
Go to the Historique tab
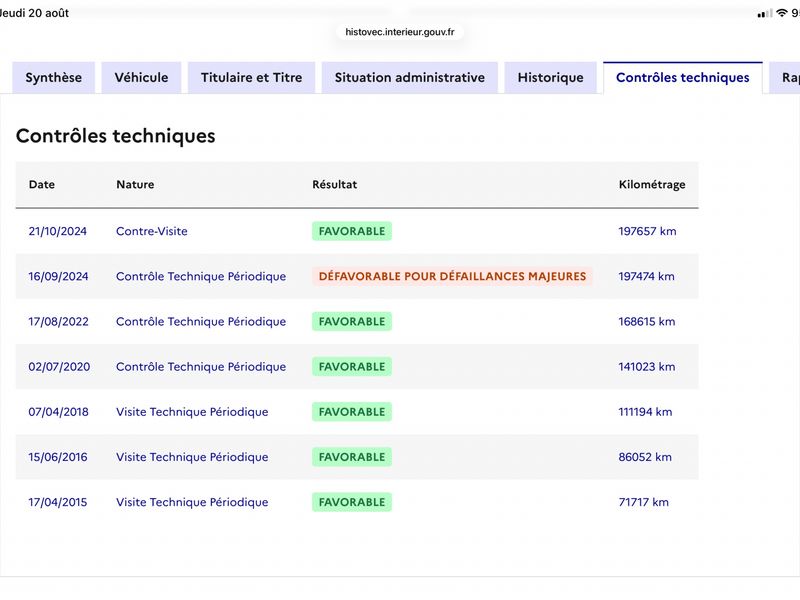551,78
